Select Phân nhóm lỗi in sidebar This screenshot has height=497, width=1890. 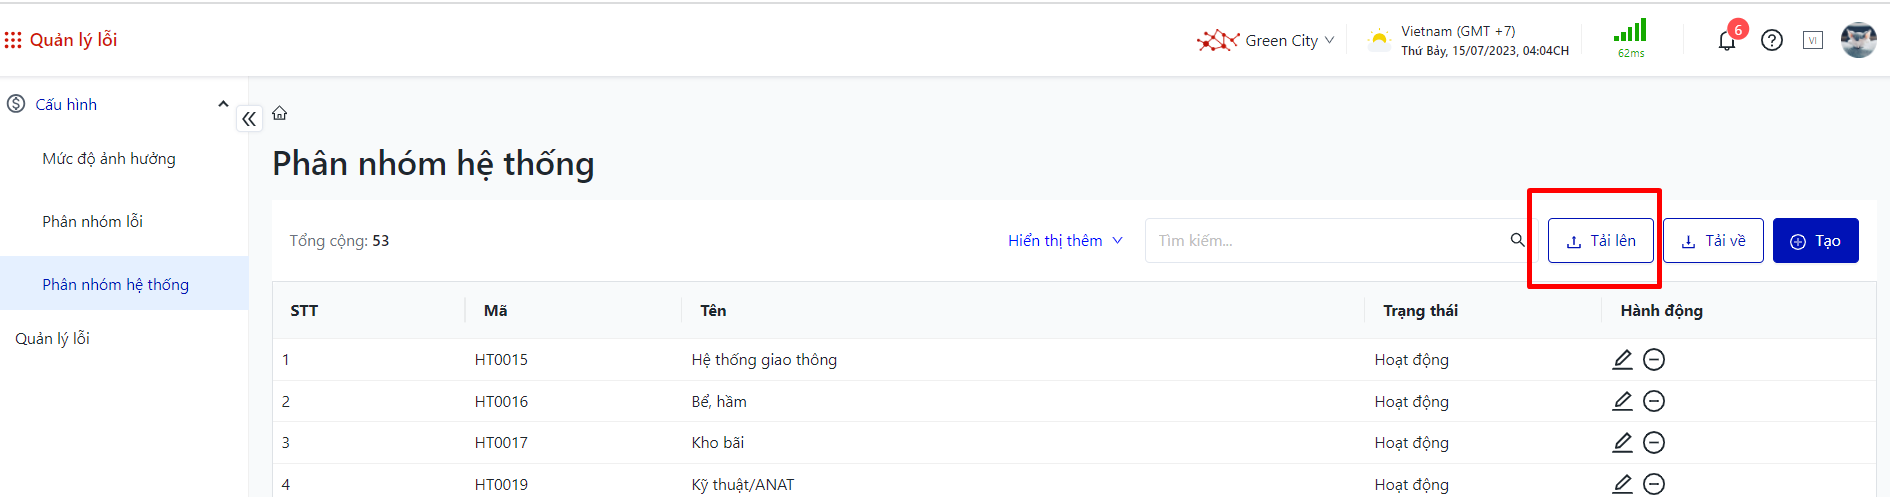pos(93,222)
